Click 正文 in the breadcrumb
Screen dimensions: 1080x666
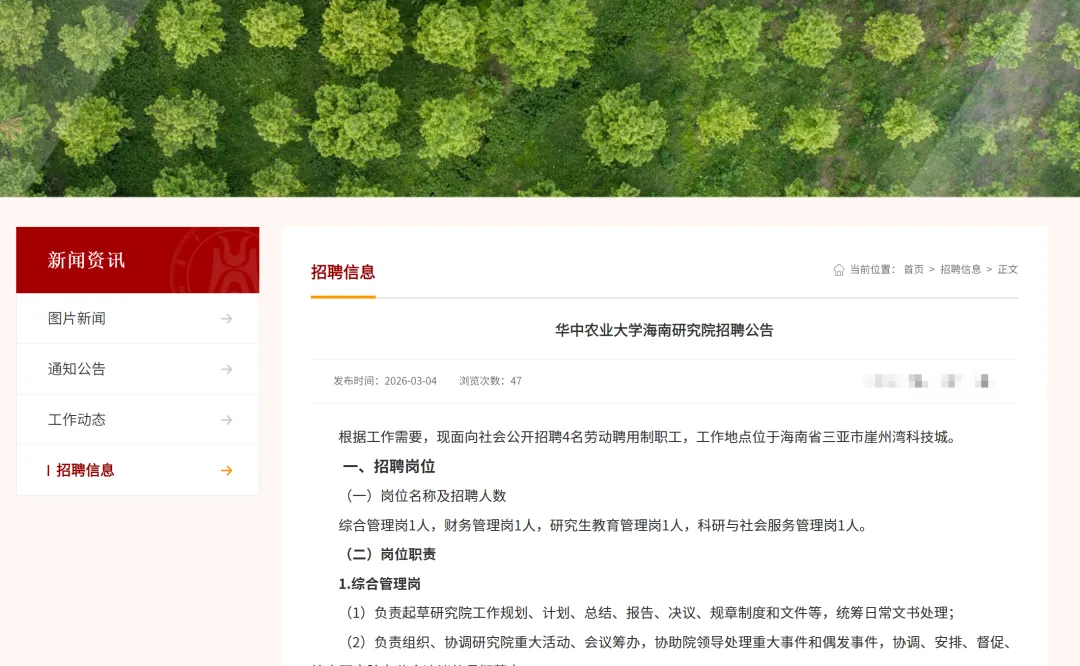[x=1008, y=269]
